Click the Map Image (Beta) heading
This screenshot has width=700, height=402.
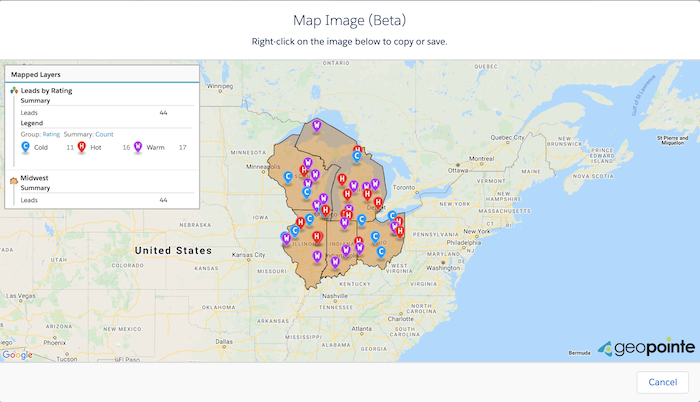coord(350,20)
